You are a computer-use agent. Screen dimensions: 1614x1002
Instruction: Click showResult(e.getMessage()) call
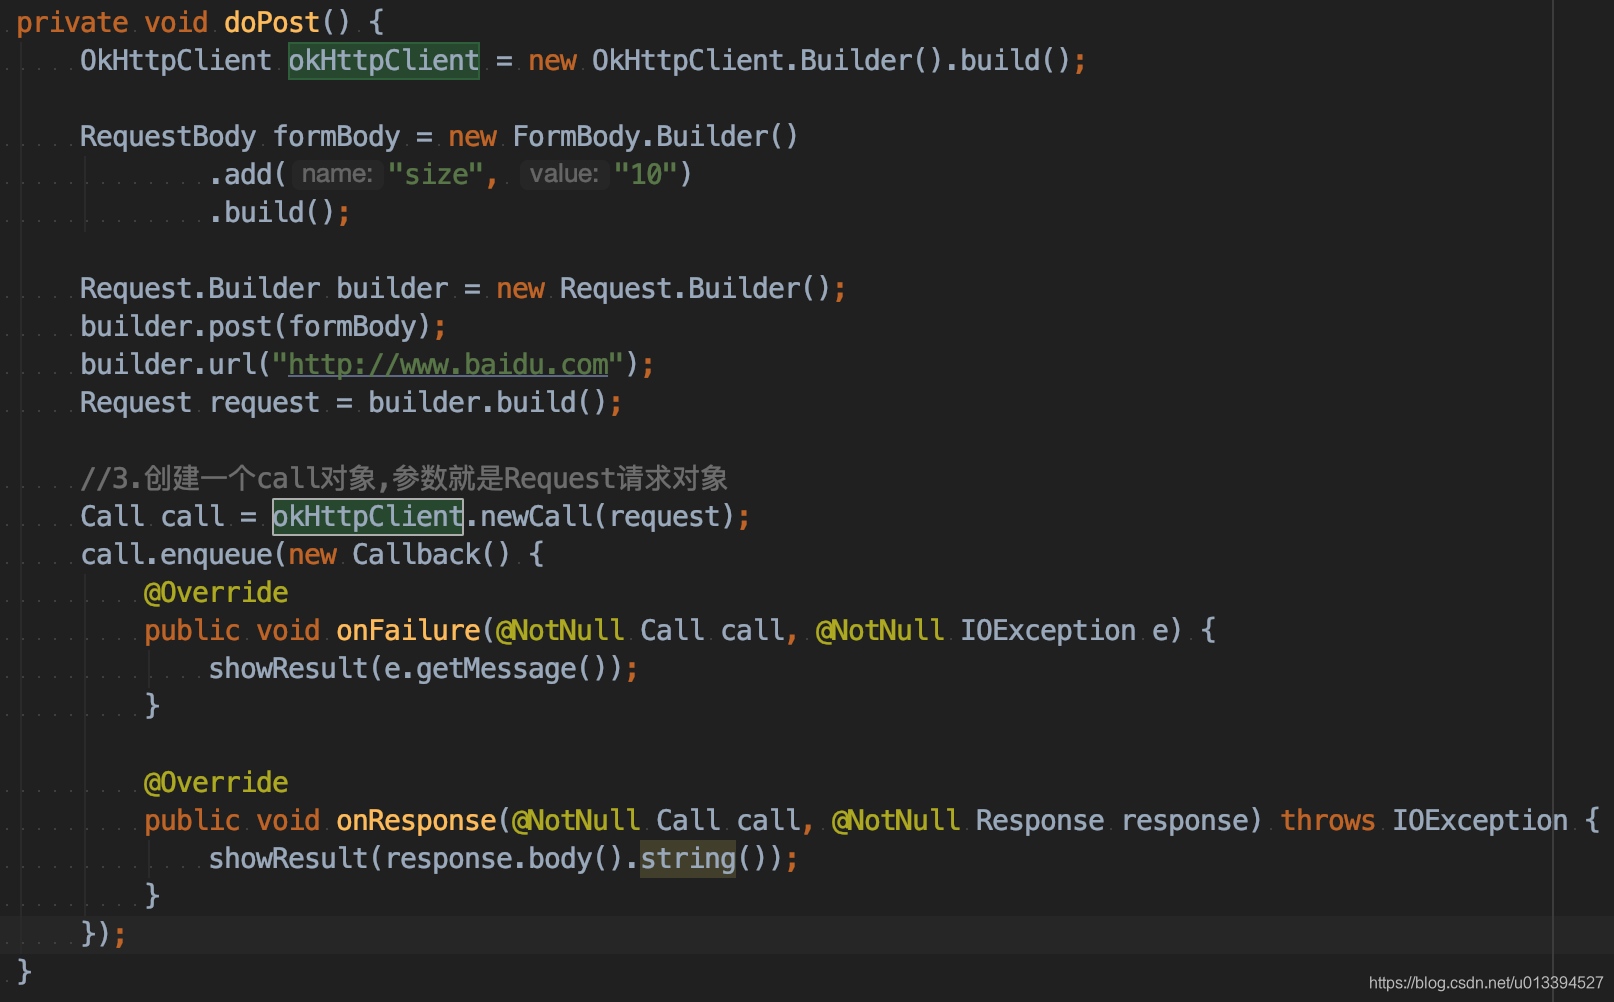[x=423, y=668]
